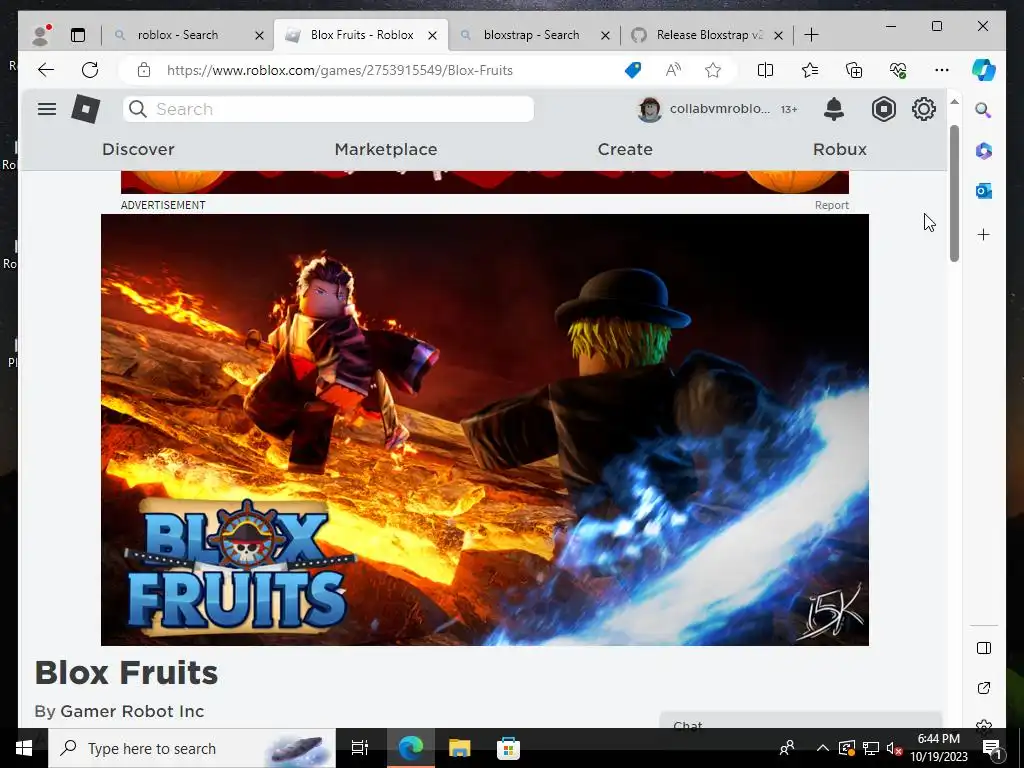
Task: Open Roblox notifications bell
Action: (x=833, y=109)
